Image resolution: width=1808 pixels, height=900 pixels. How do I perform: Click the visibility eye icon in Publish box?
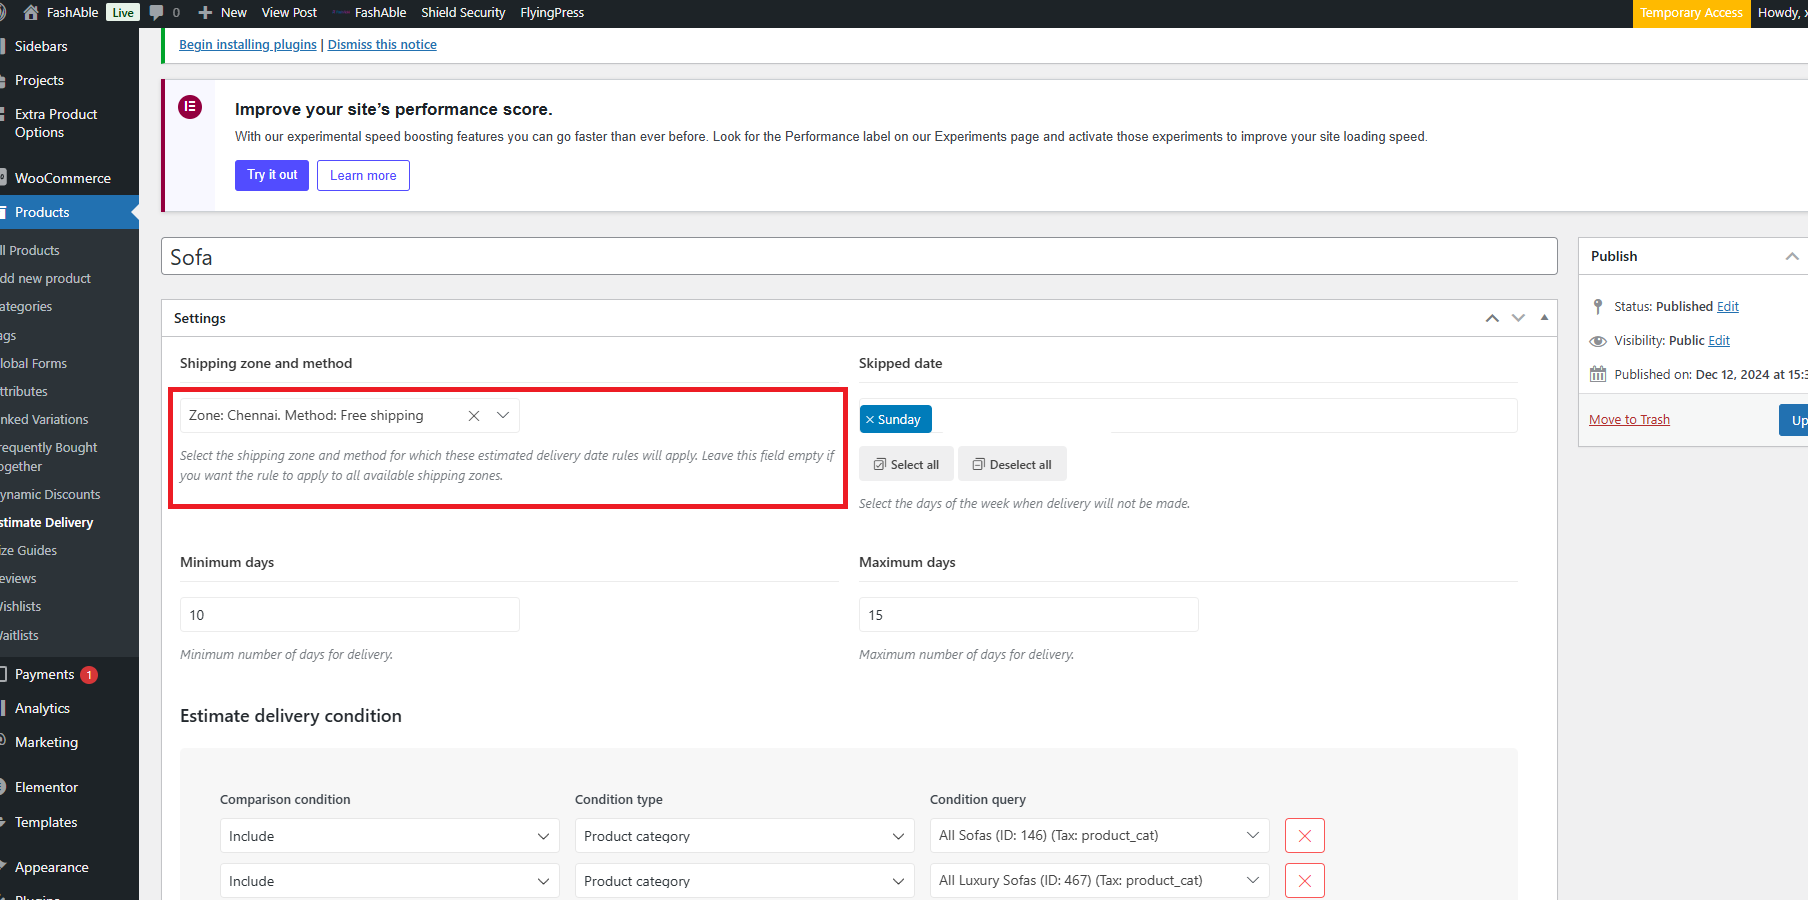1598,341
